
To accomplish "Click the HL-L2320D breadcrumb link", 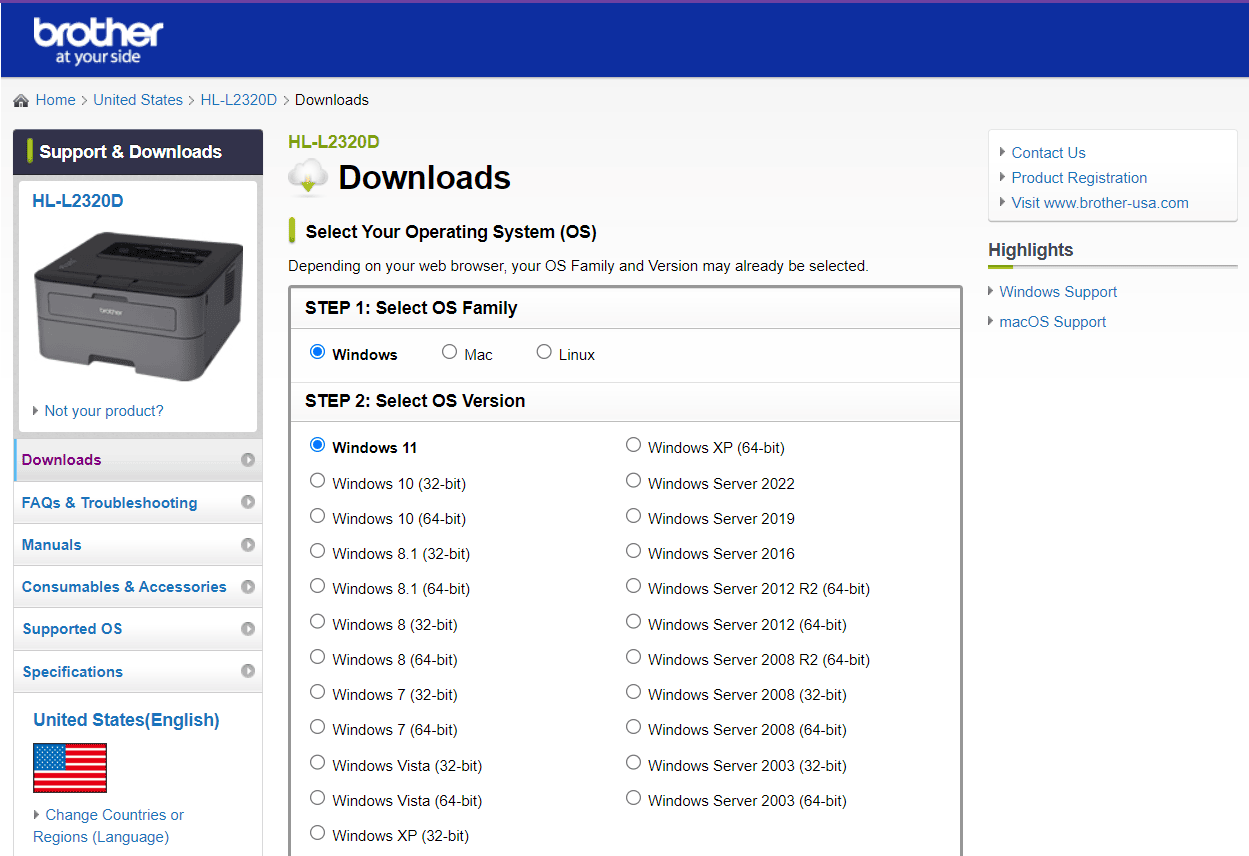I will 239,99.
